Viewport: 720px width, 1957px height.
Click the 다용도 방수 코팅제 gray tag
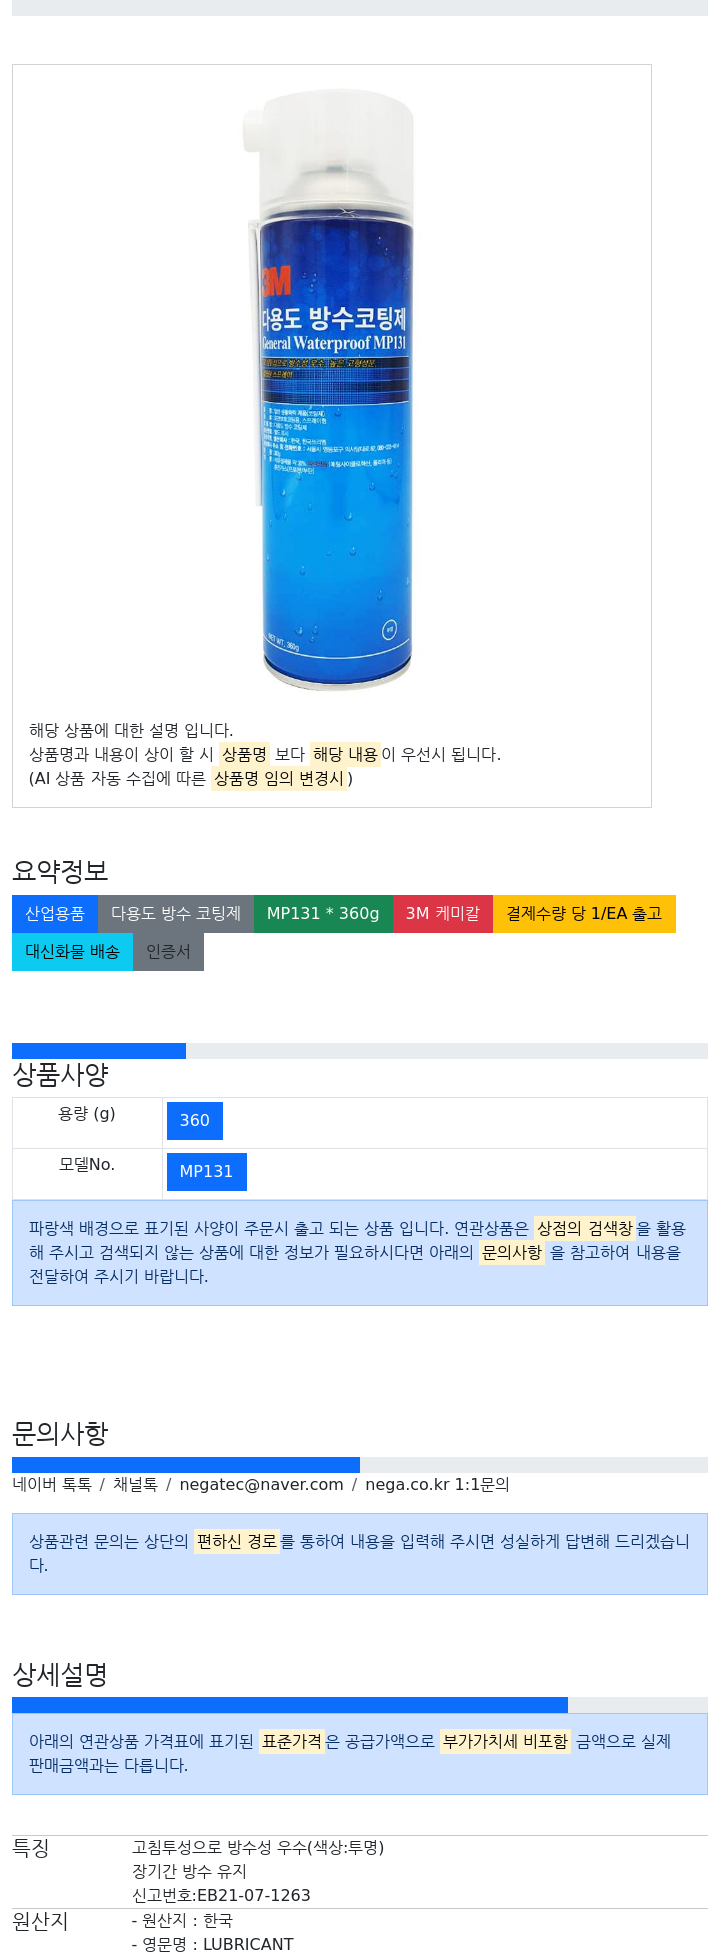(176, 914)
